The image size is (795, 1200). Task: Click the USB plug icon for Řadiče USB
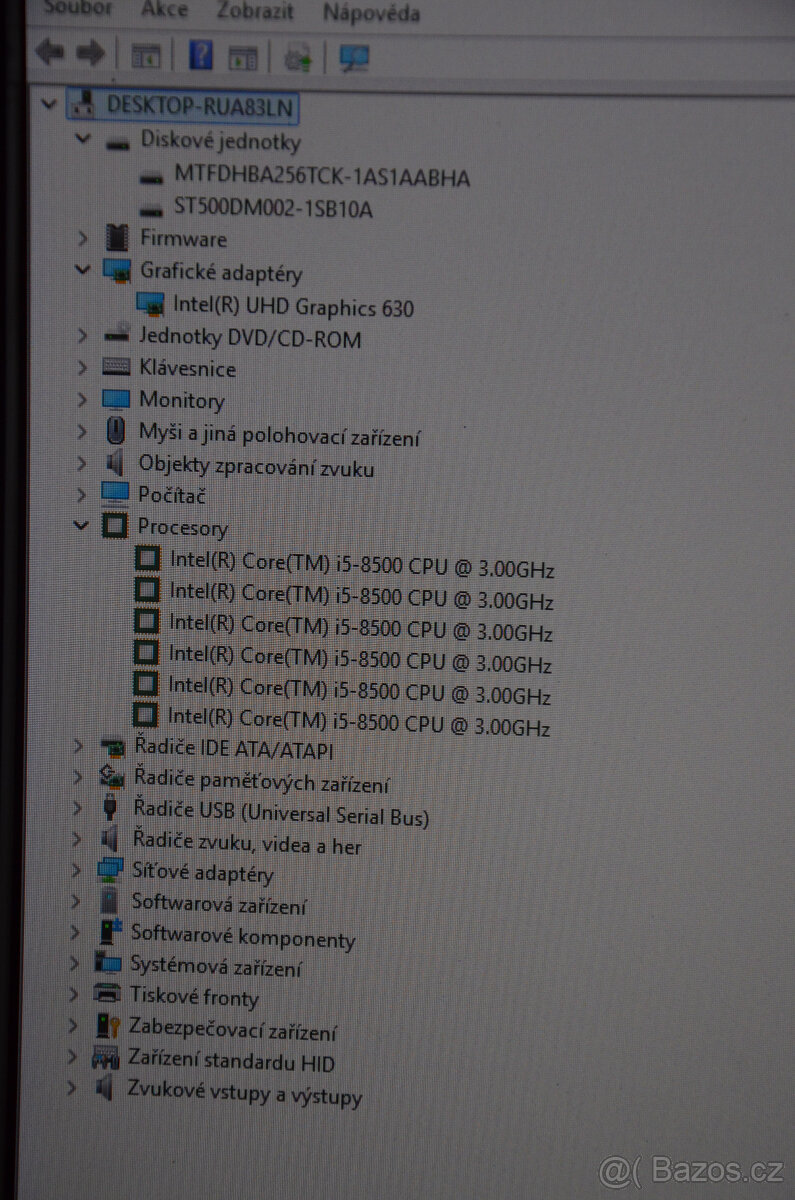(x=110, y=807)
